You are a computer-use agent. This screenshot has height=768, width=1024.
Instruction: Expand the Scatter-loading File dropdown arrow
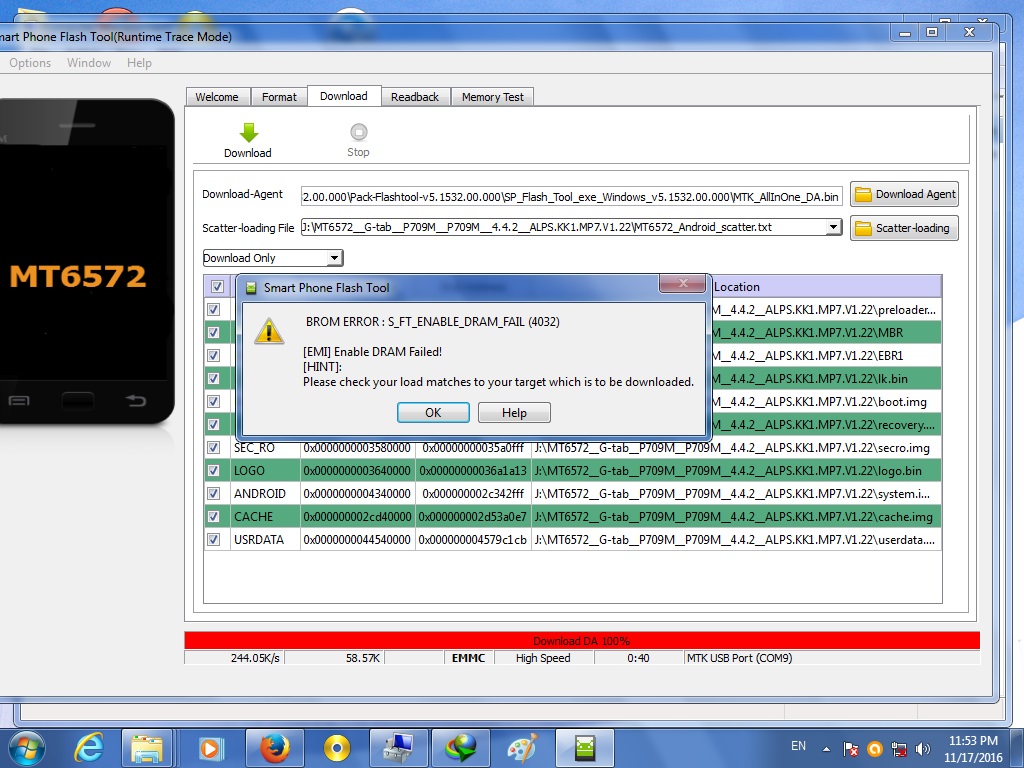tap(833, 227)
